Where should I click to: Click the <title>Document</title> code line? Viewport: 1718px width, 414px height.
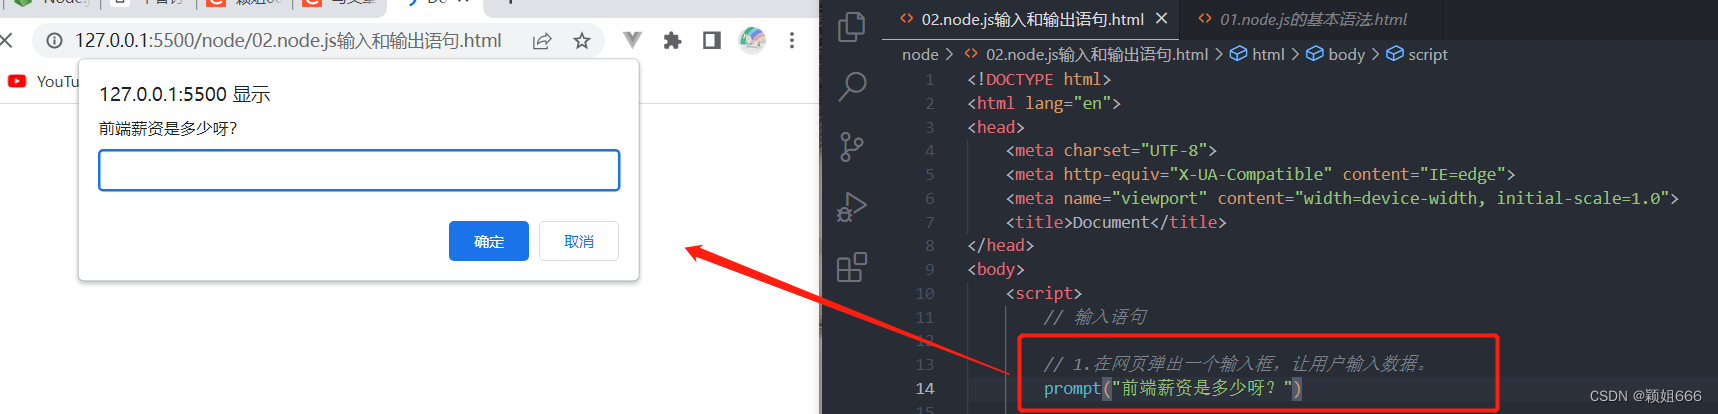1116,222
